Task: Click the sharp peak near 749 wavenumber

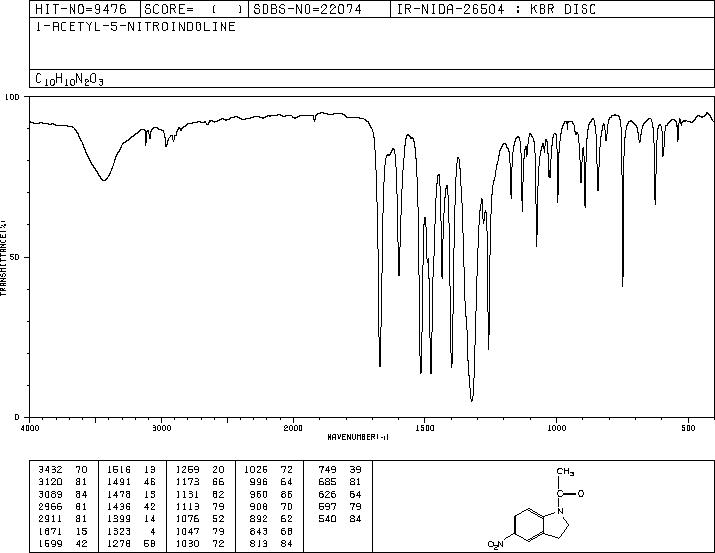Action: [x=622, y=285]
